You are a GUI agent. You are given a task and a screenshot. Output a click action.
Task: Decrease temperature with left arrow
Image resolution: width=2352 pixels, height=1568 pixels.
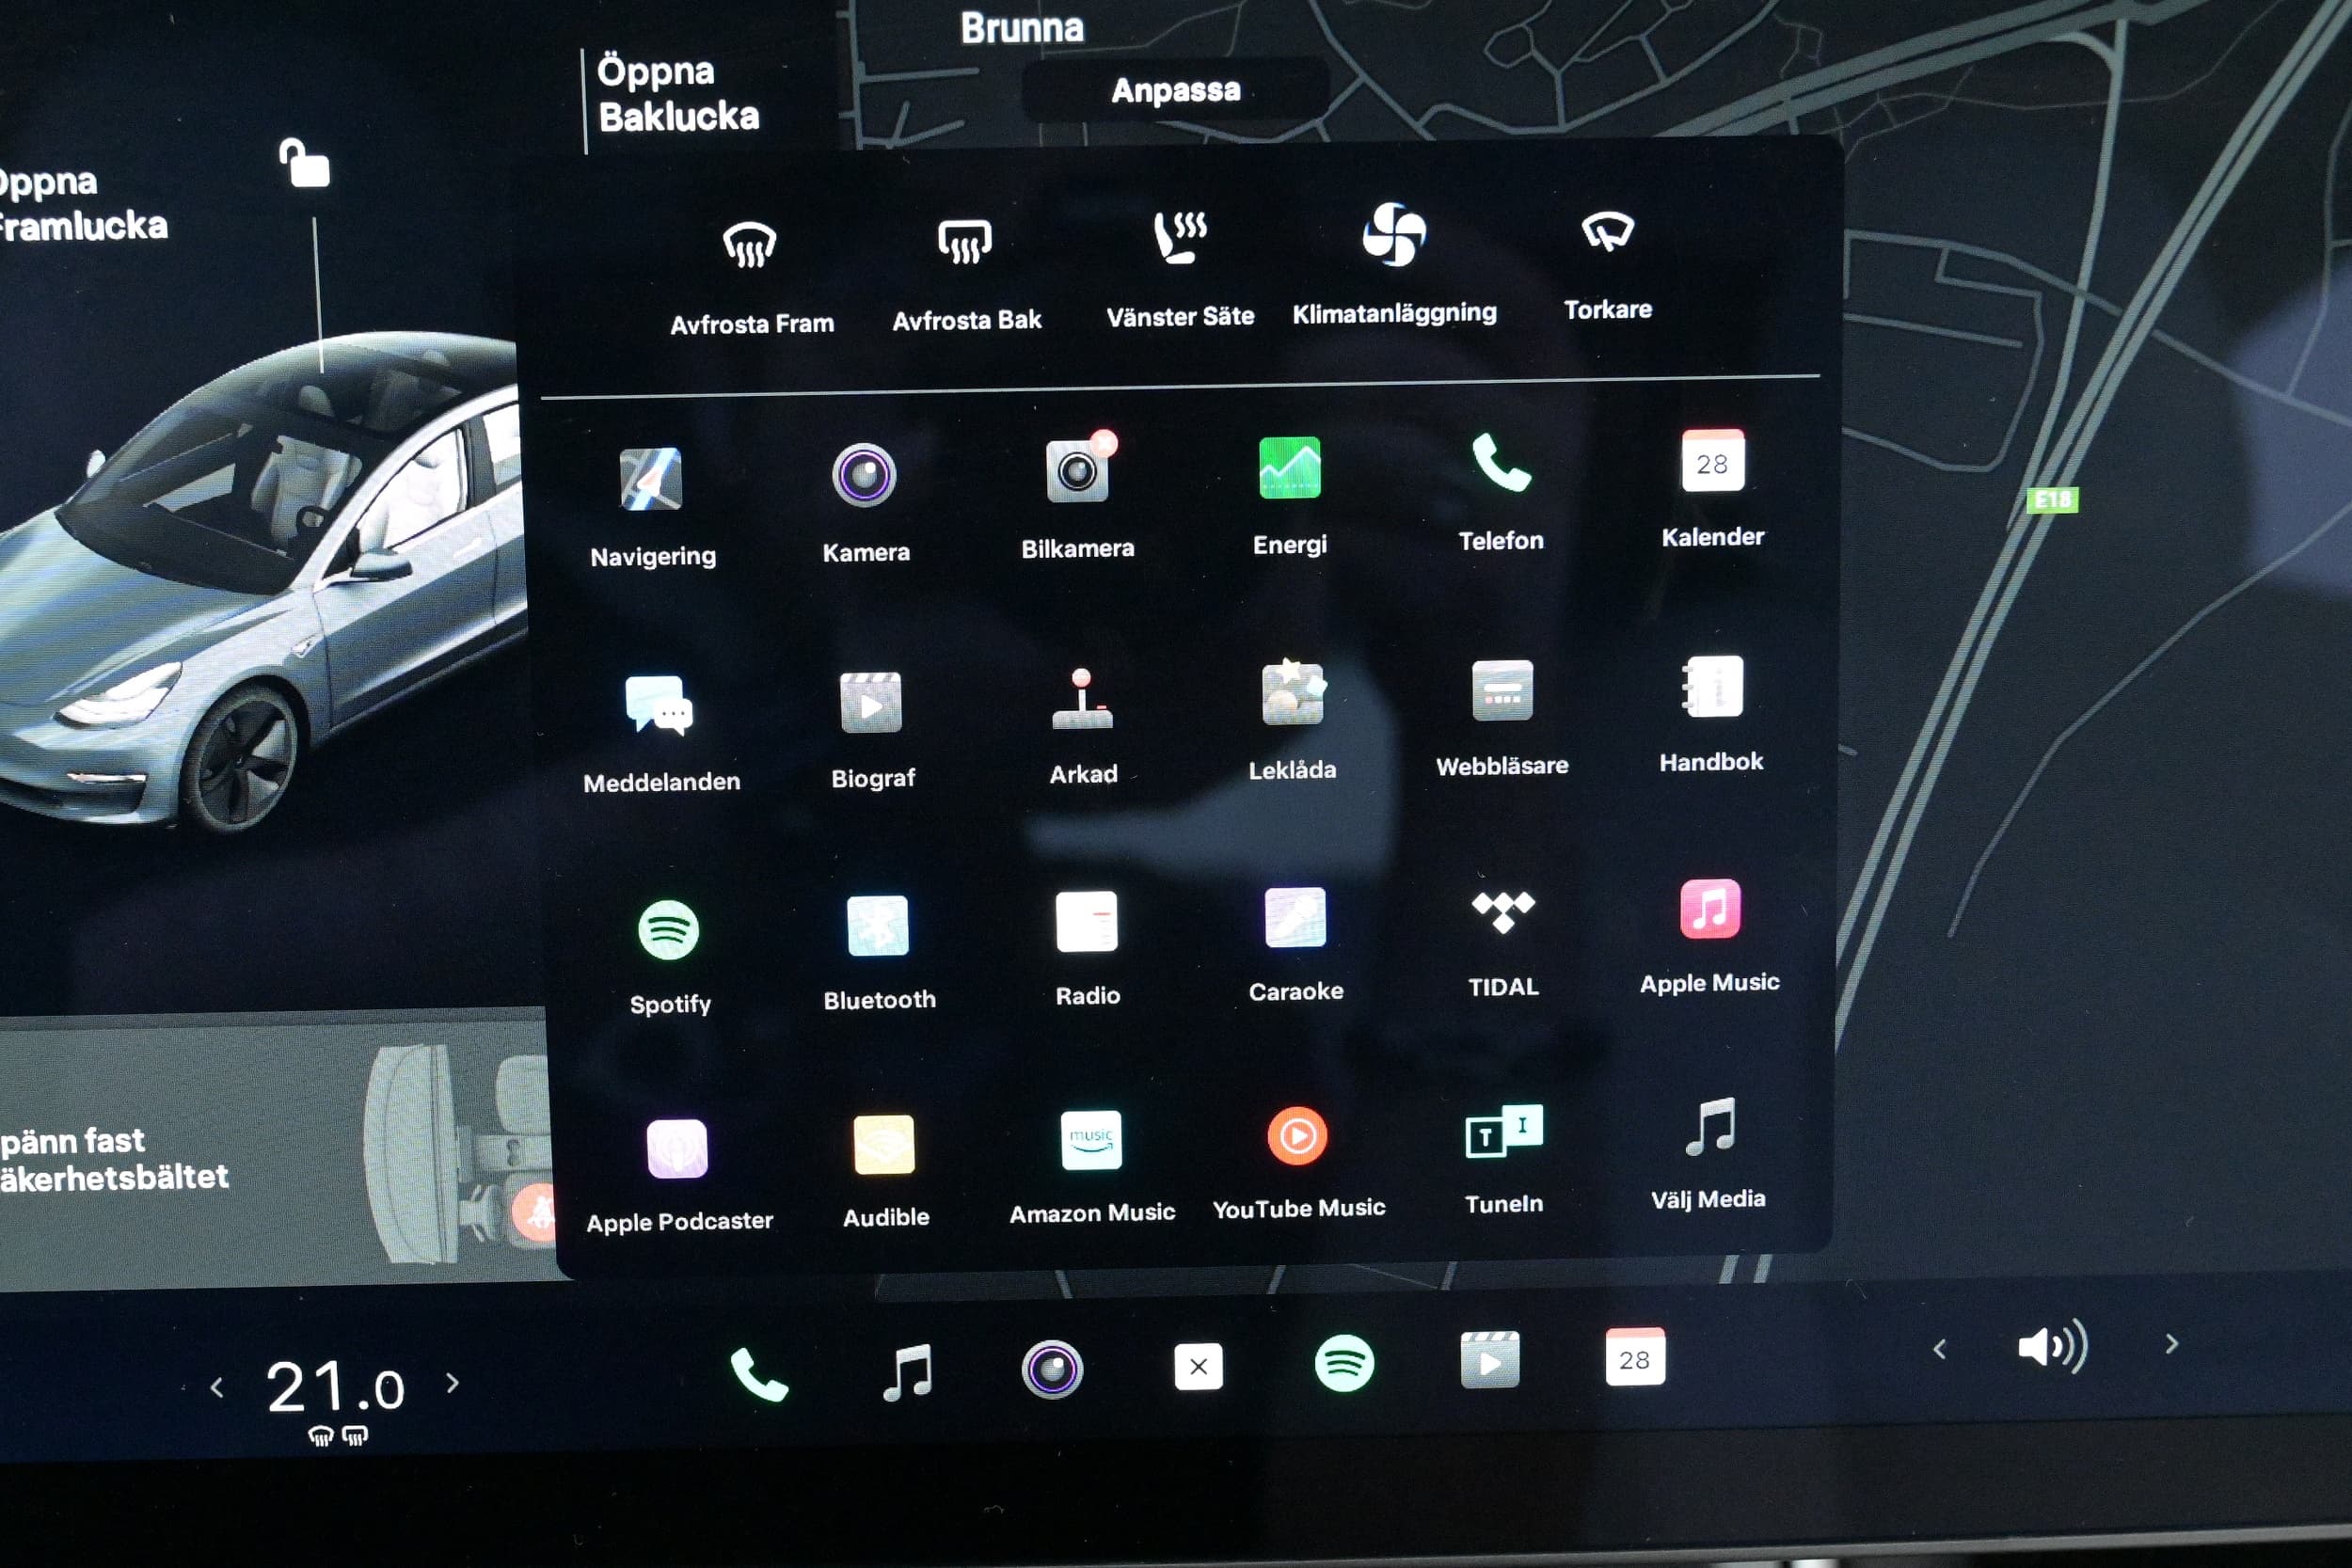(x=217, y=1387)
